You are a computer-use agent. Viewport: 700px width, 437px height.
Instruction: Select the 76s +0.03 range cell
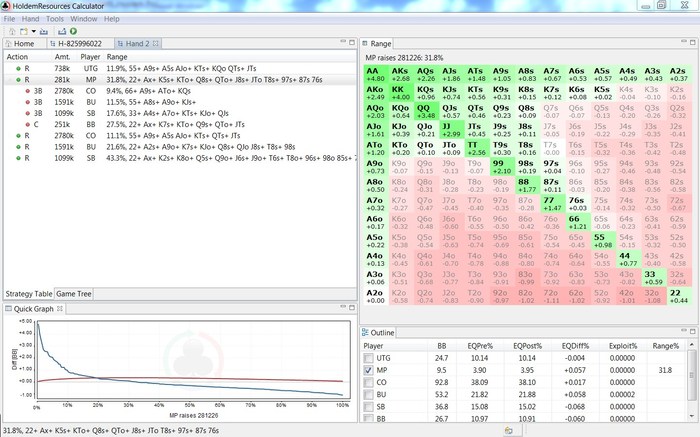pyautogui.click(x=577, y=204)
